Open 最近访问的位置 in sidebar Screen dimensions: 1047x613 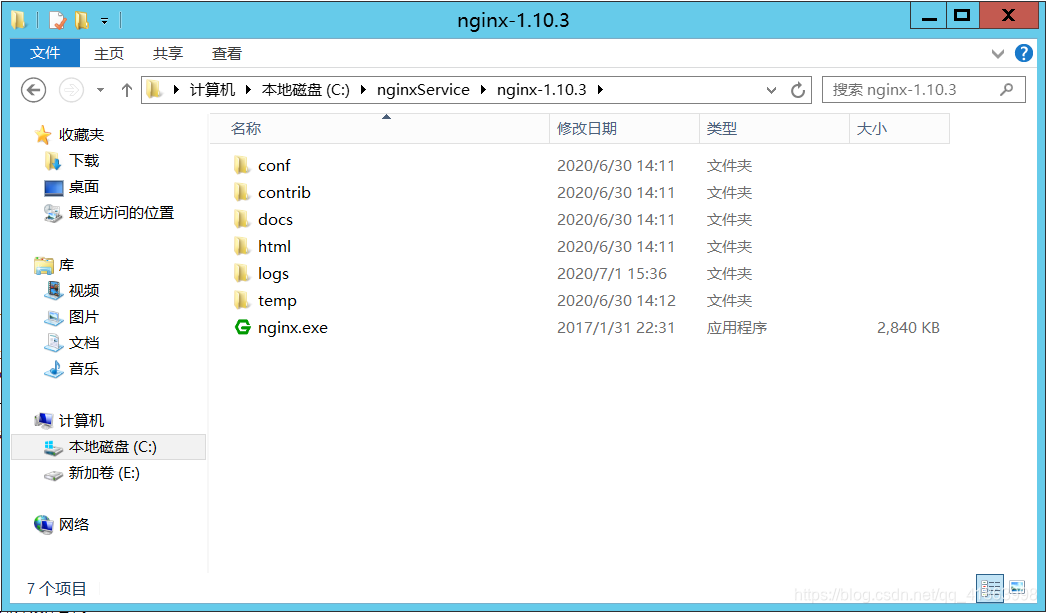pyautogui.click(x=121, y=212)
